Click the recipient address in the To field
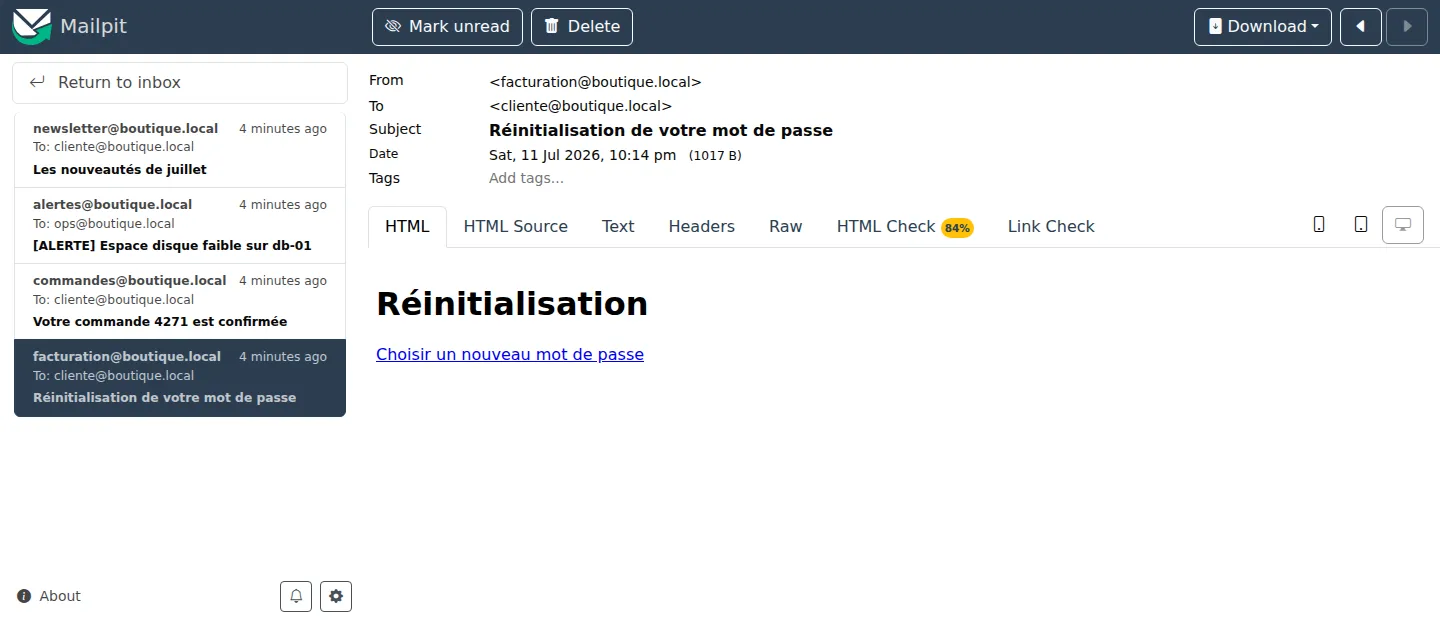The image size is (1440, 620). click(580, 106)
